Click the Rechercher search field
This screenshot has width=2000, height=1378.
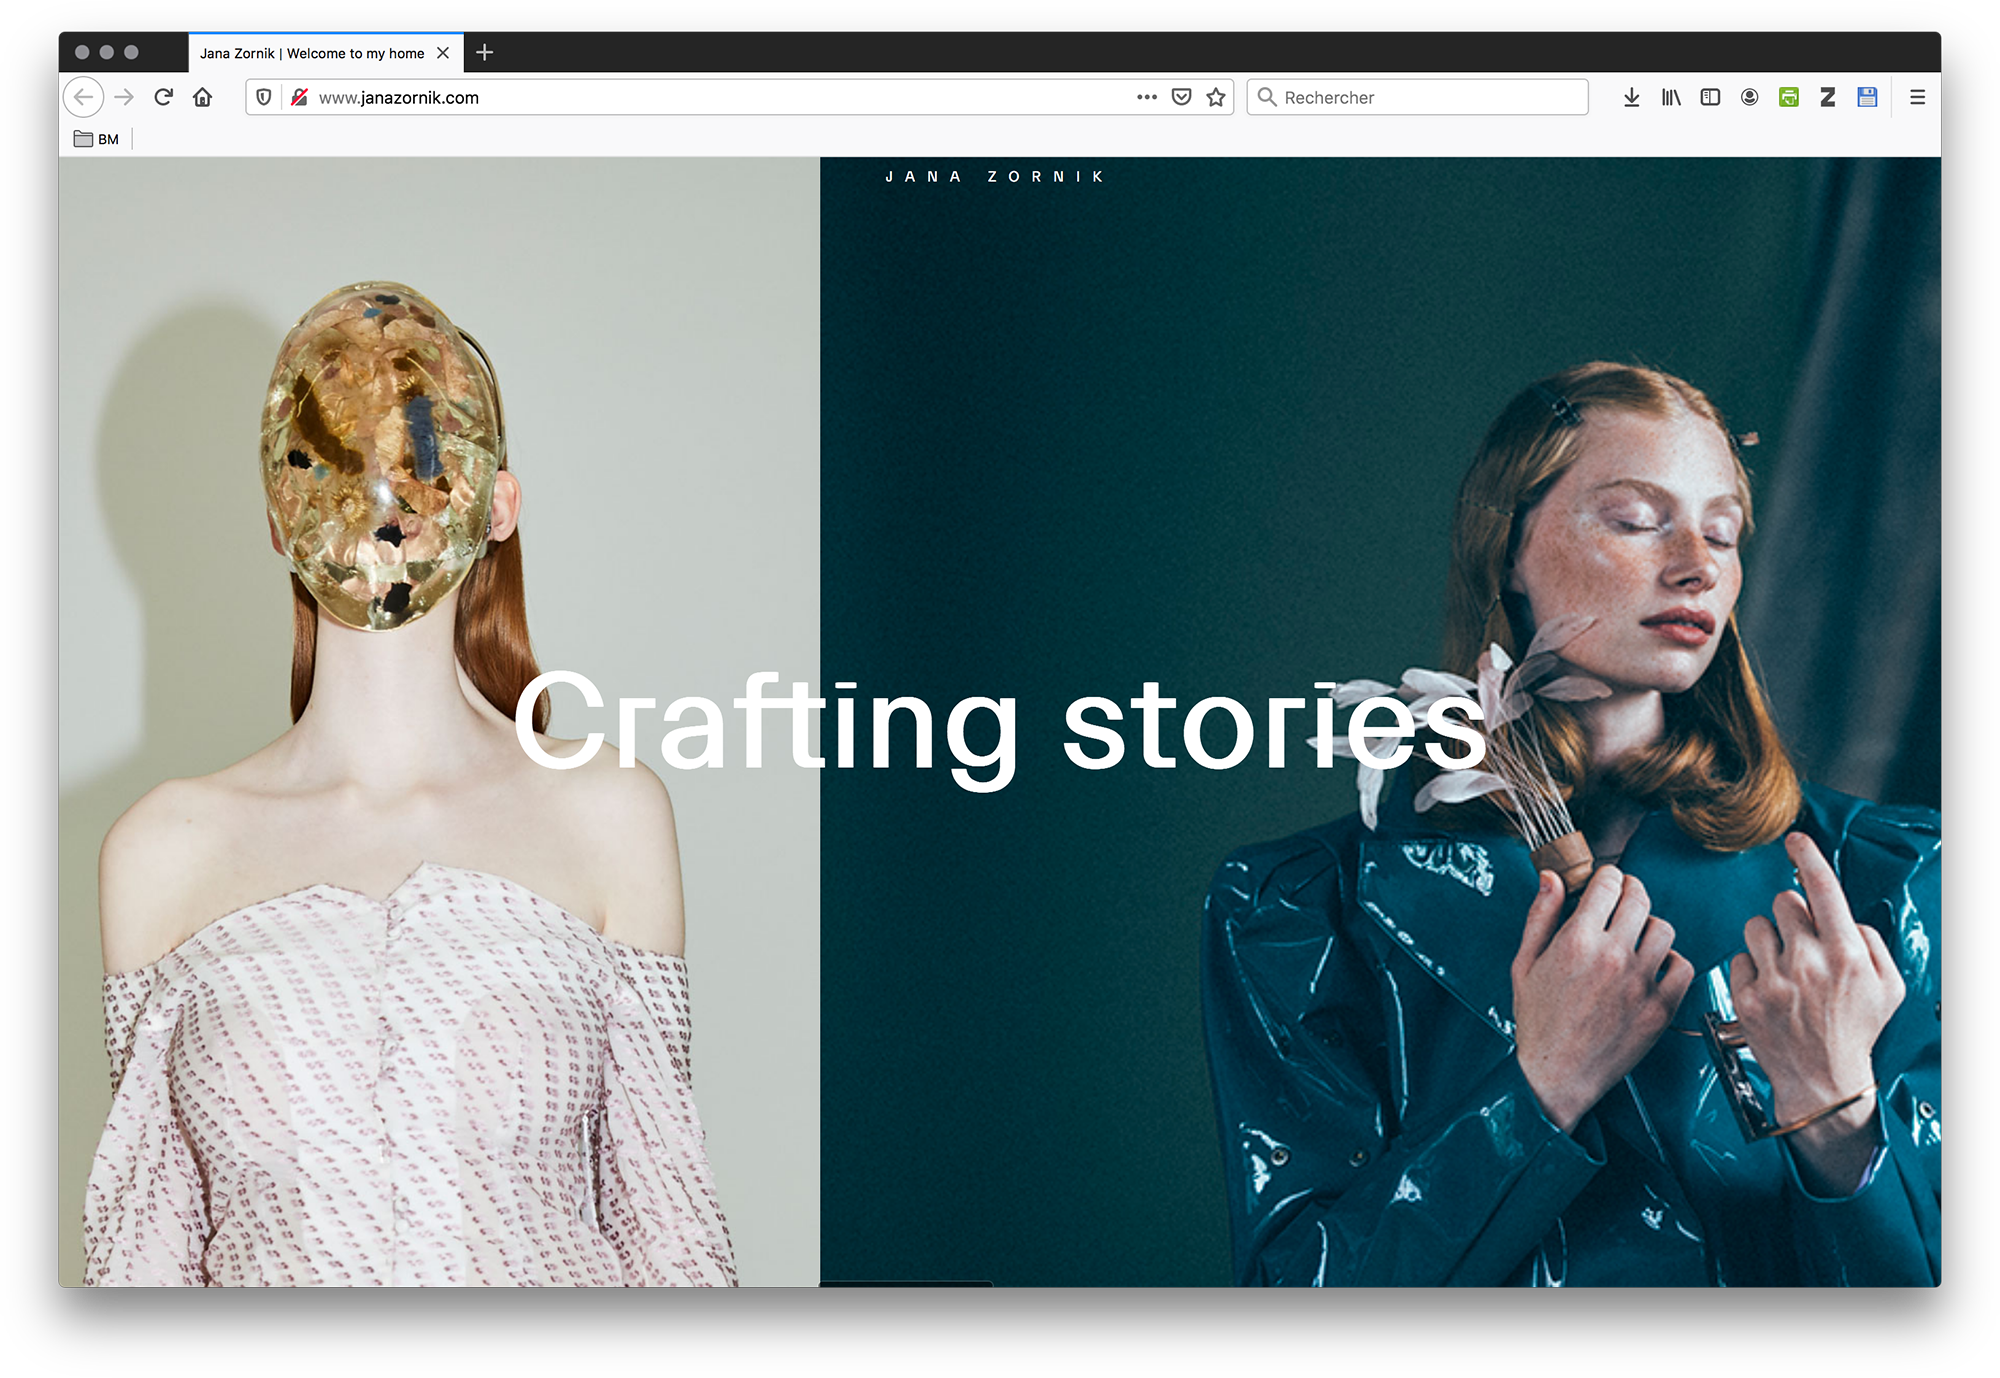coord(1417,97)
